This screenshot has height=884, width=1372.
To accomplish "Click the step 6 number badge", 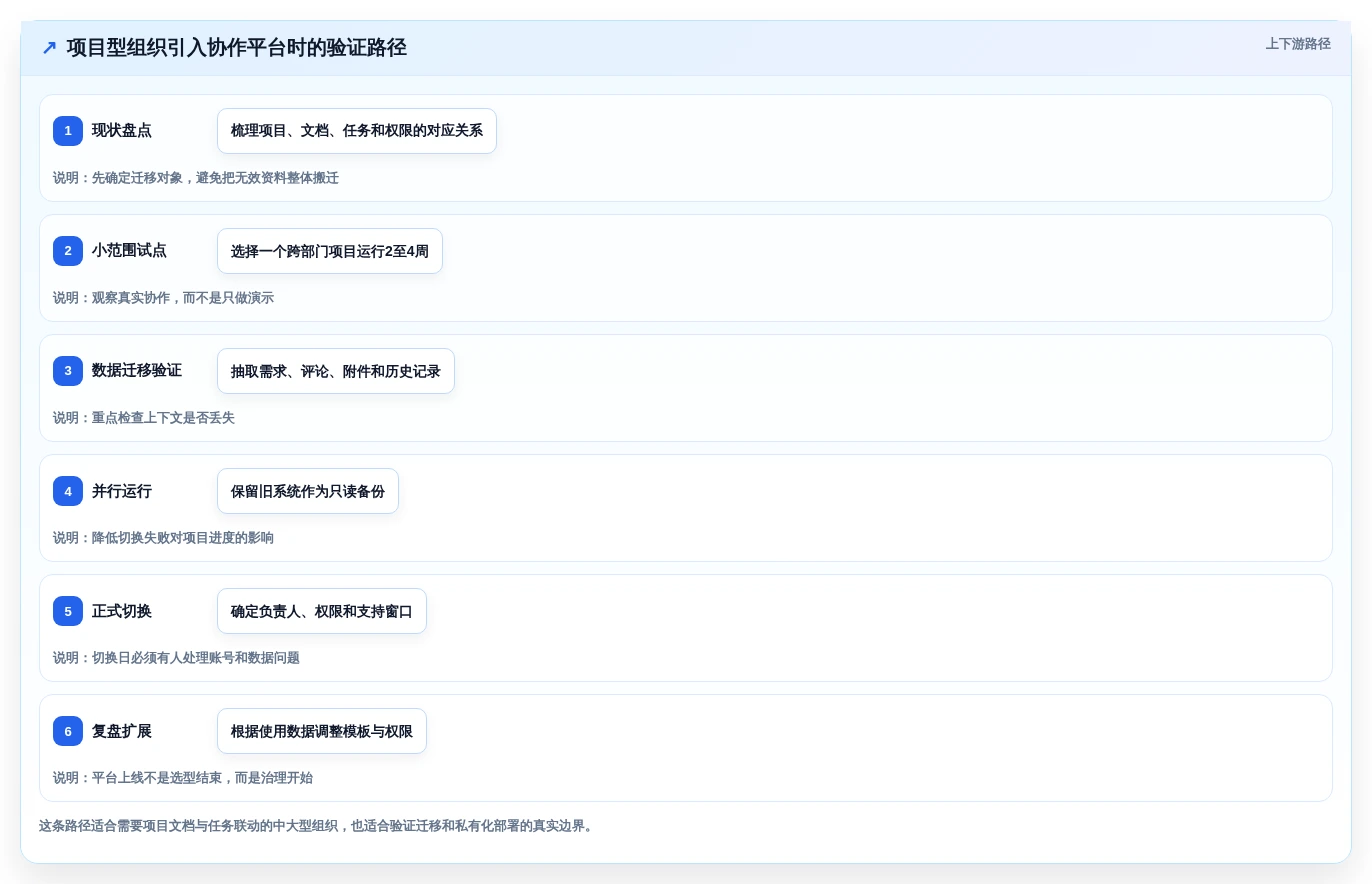I will pos(68,731).
